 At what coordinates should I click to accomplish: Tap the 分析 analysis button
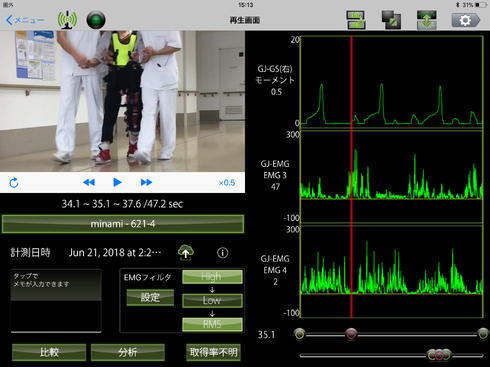[x=128, y=352]
